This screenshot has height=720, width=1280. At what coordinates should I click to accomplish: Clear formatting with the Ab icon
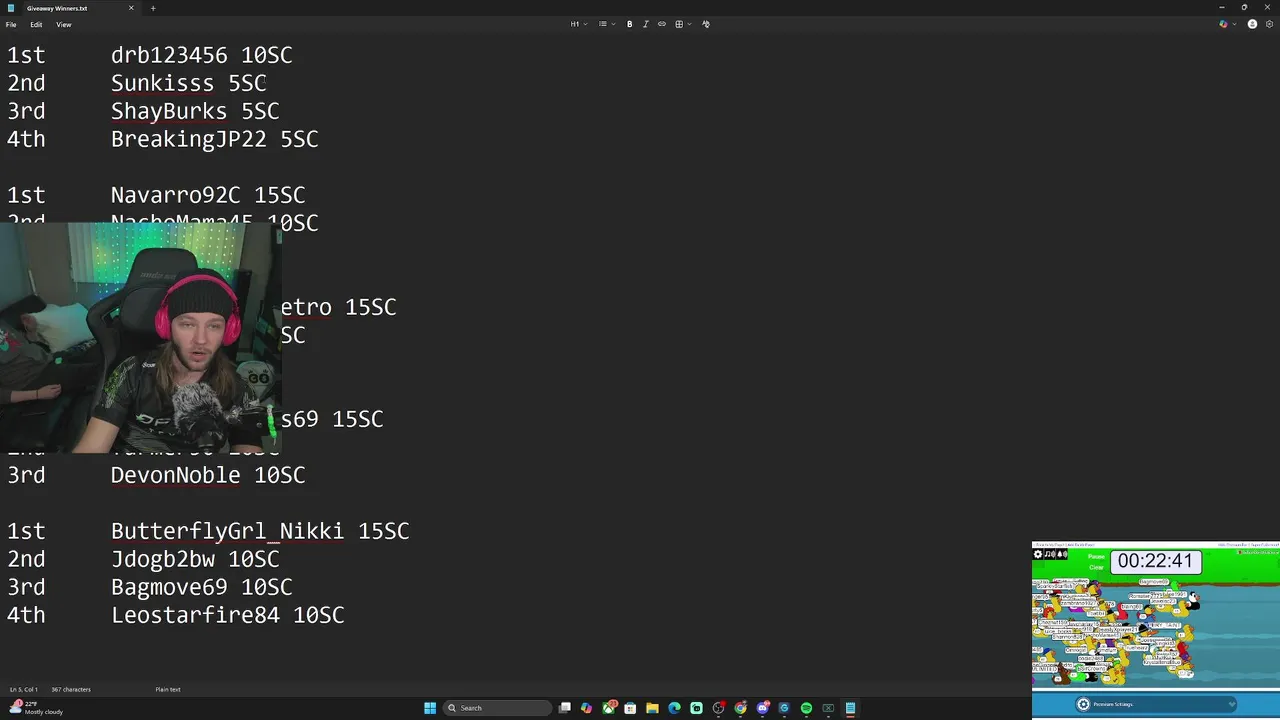click(x=706, y=24)
